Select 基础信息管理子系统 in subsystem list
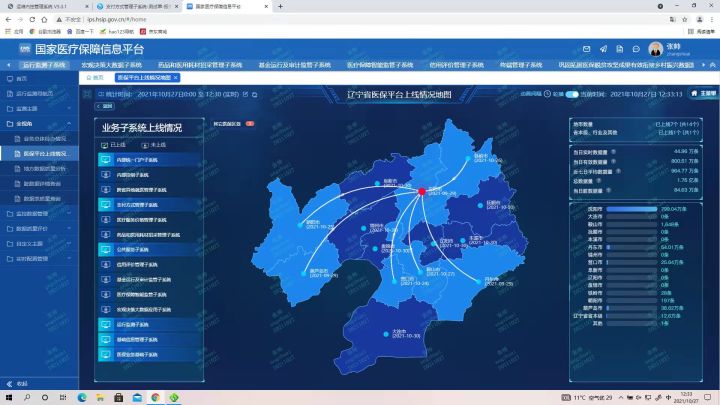Screen dimensions: 720x405 coord(150,340)
